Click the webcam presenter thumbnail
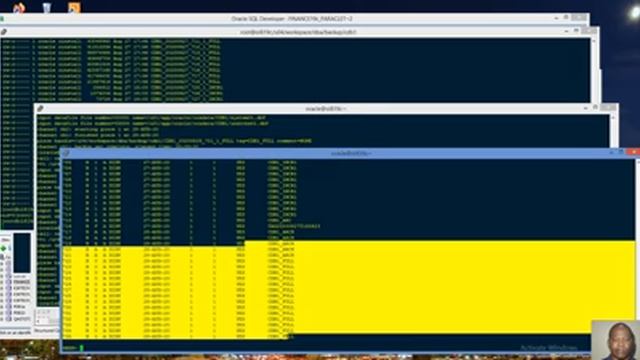 616,340
